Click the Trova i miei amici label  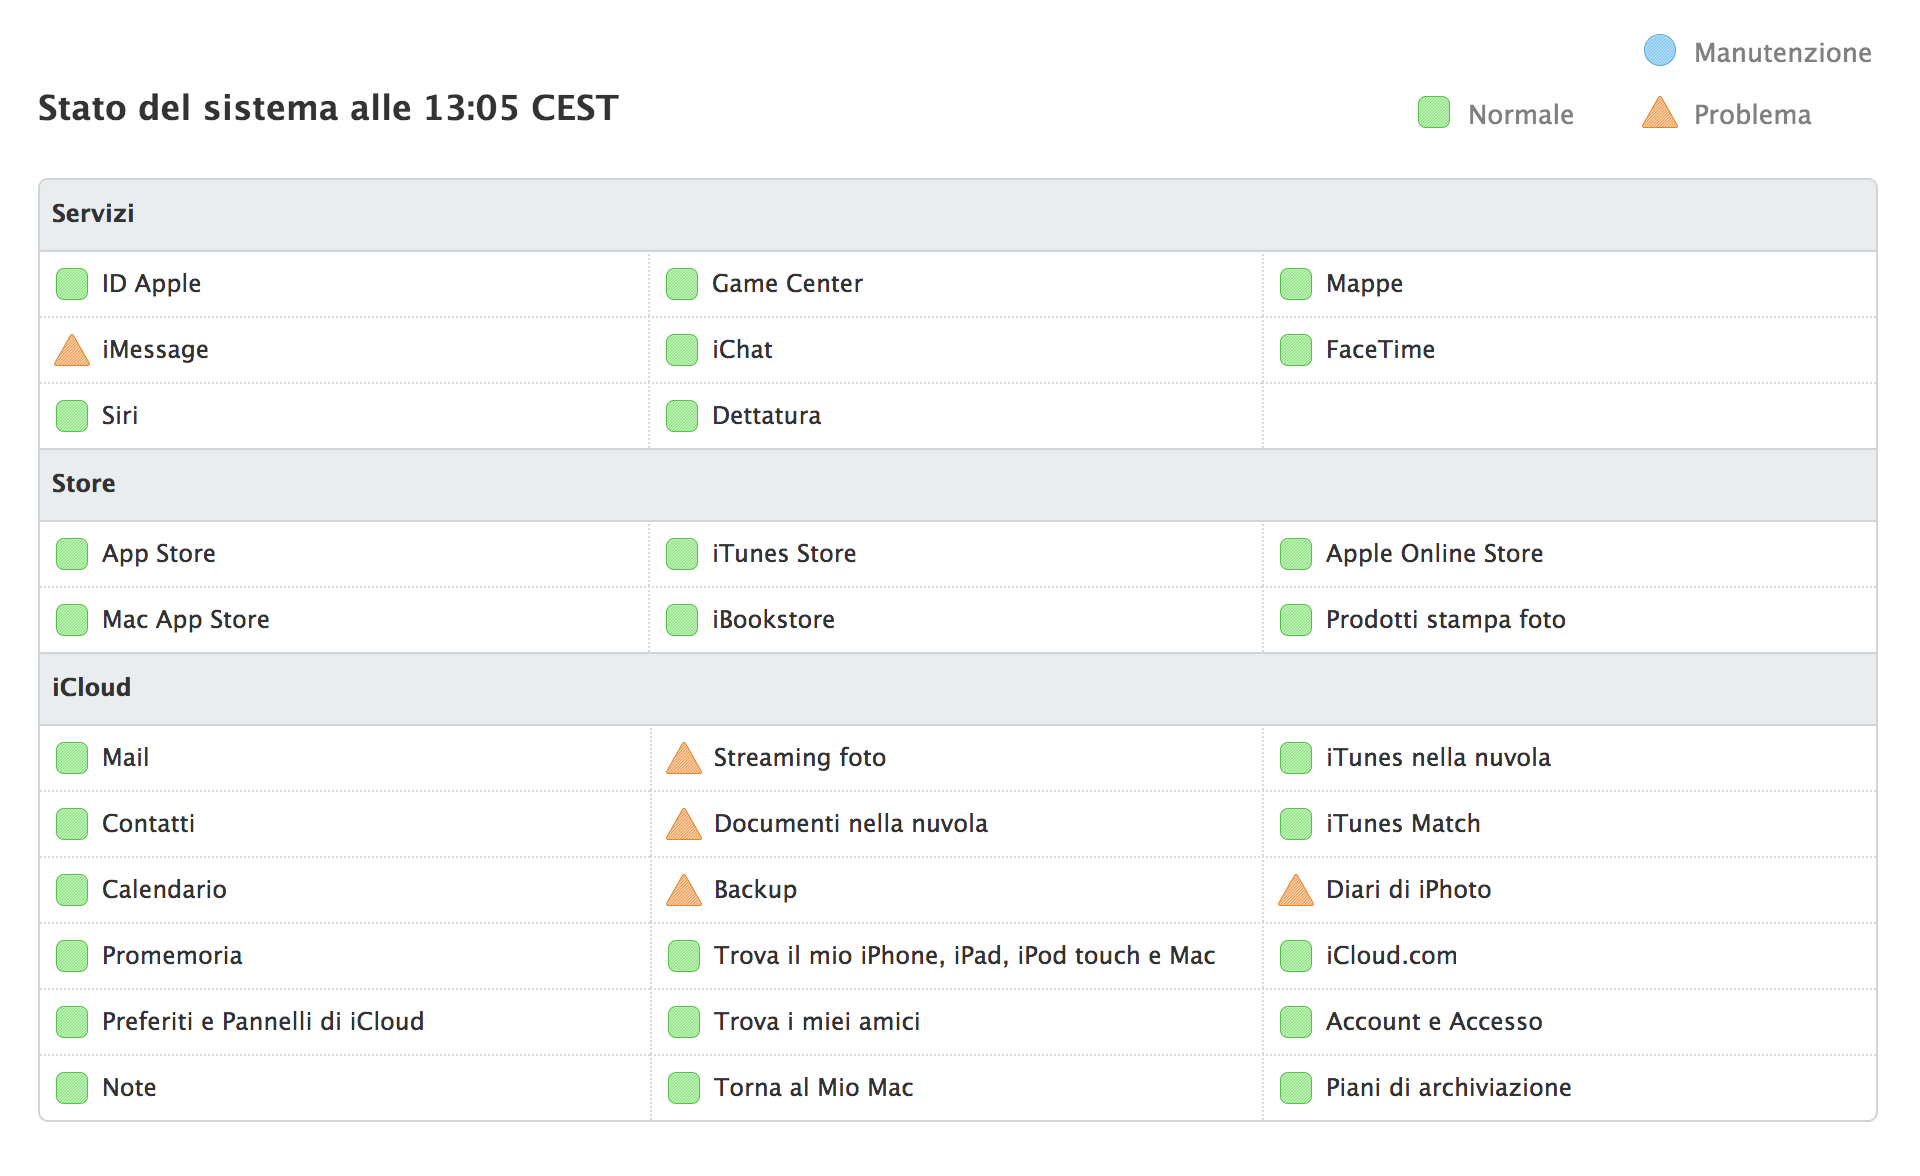click(817, 1022)
